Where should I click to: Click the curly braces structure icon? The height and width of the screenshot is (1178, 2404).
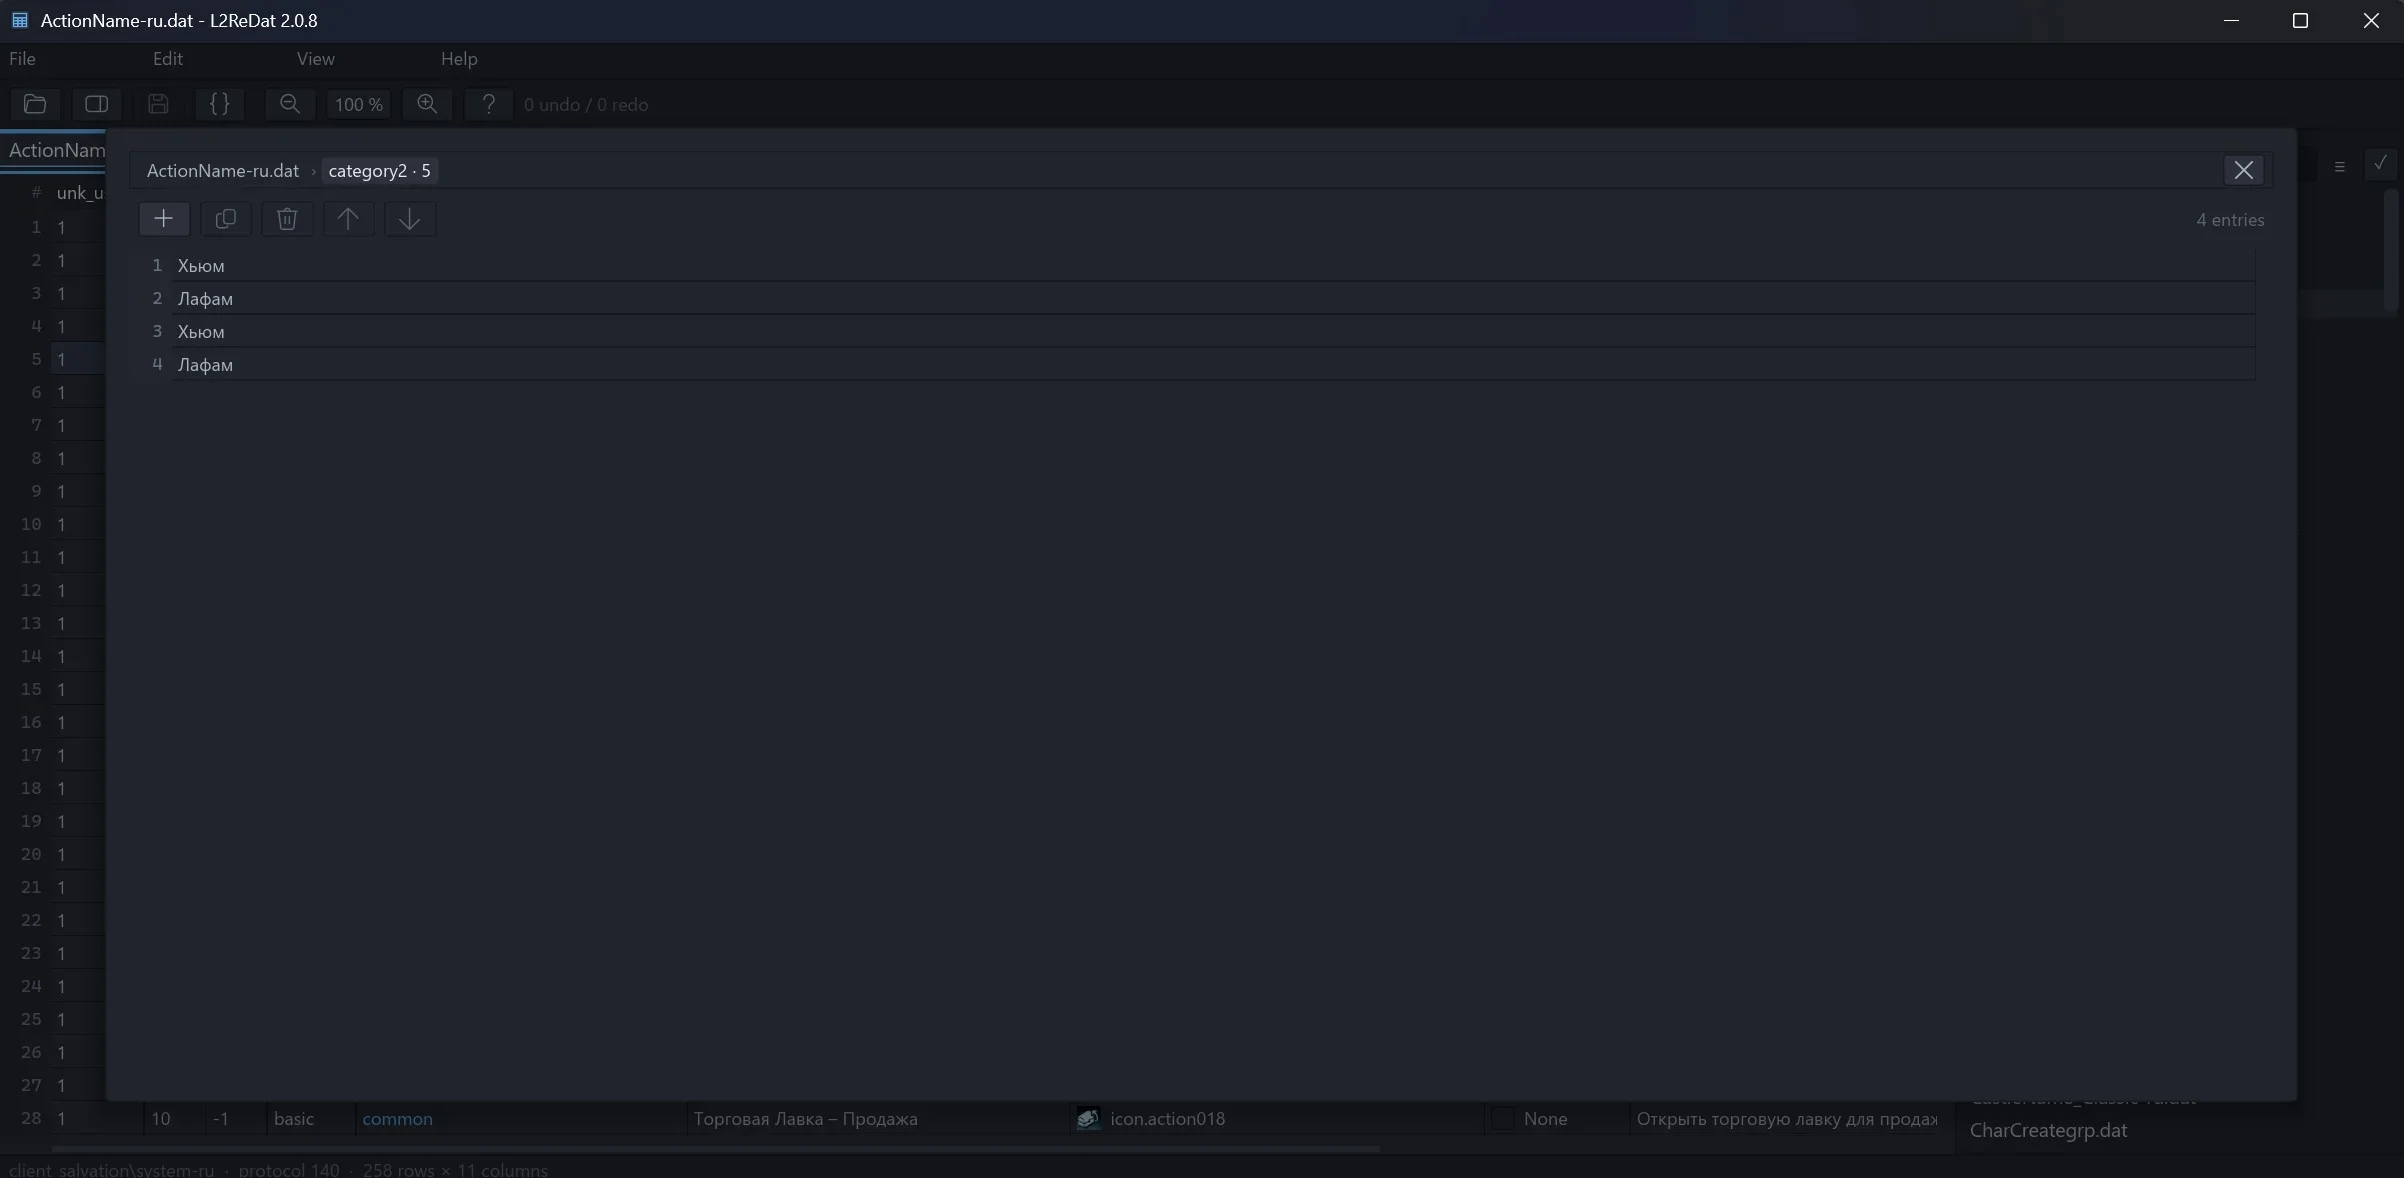(220, 104)
